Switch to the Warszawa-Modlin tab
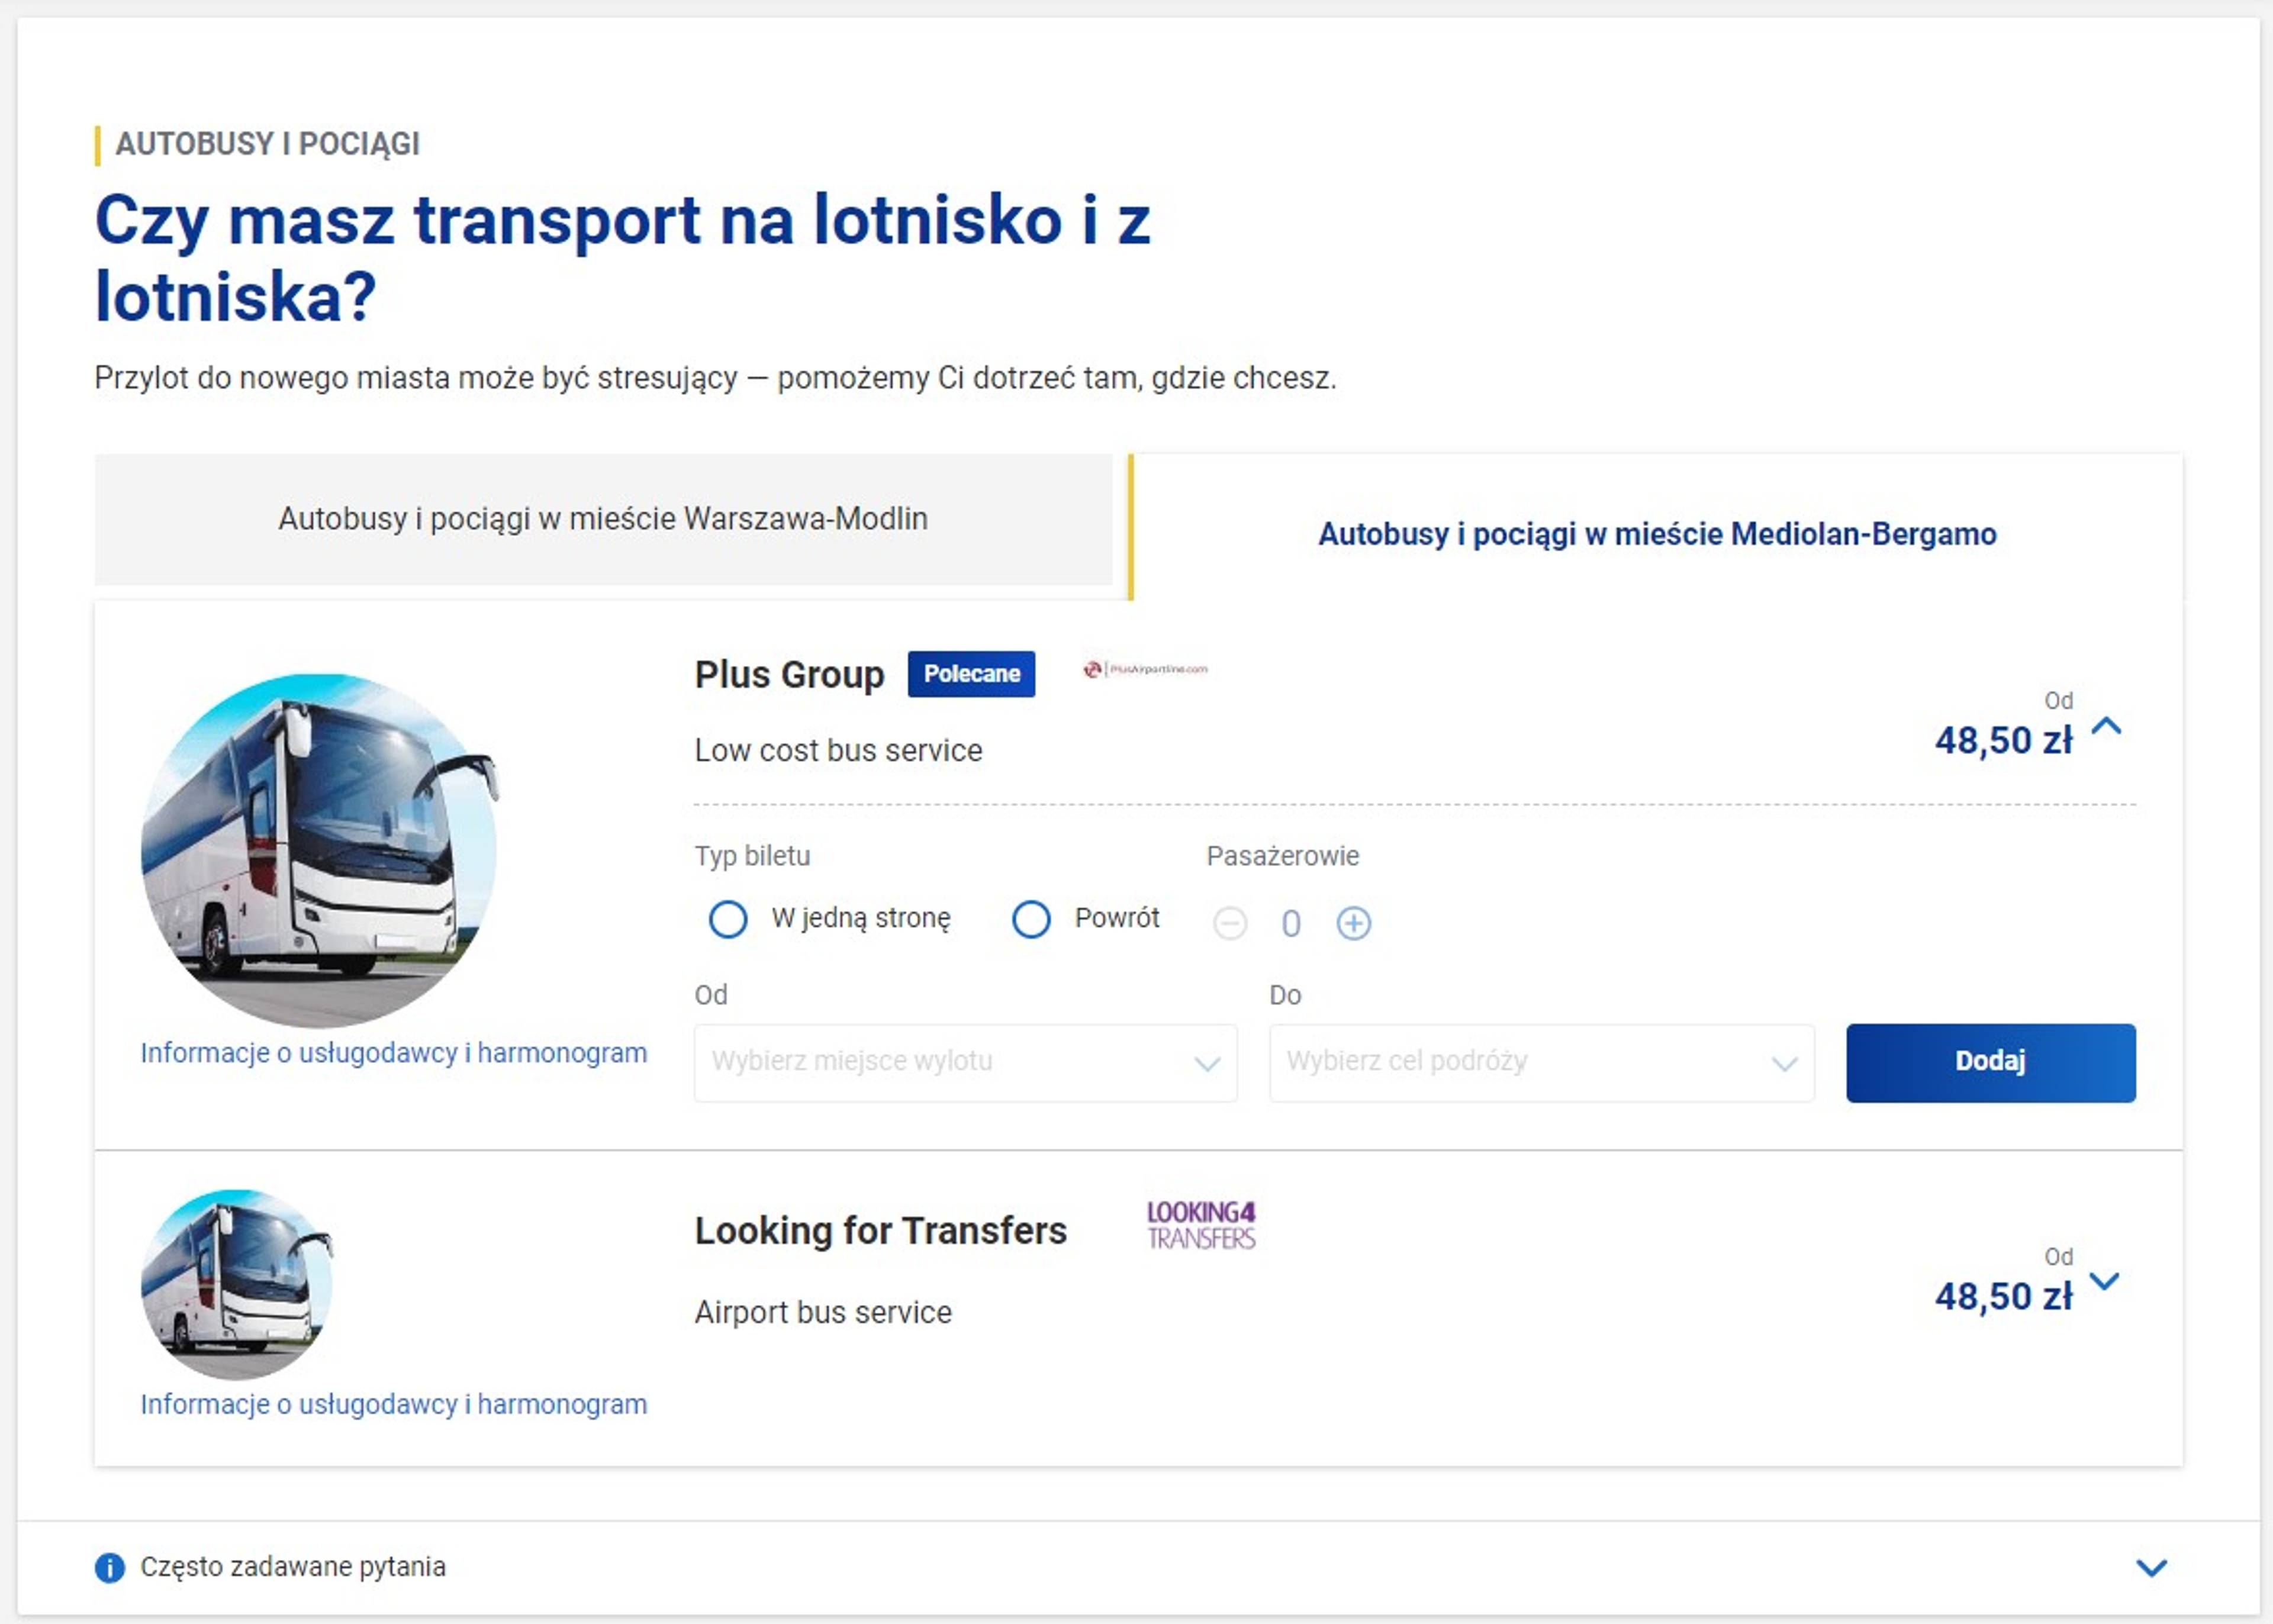 pos(603,519)
